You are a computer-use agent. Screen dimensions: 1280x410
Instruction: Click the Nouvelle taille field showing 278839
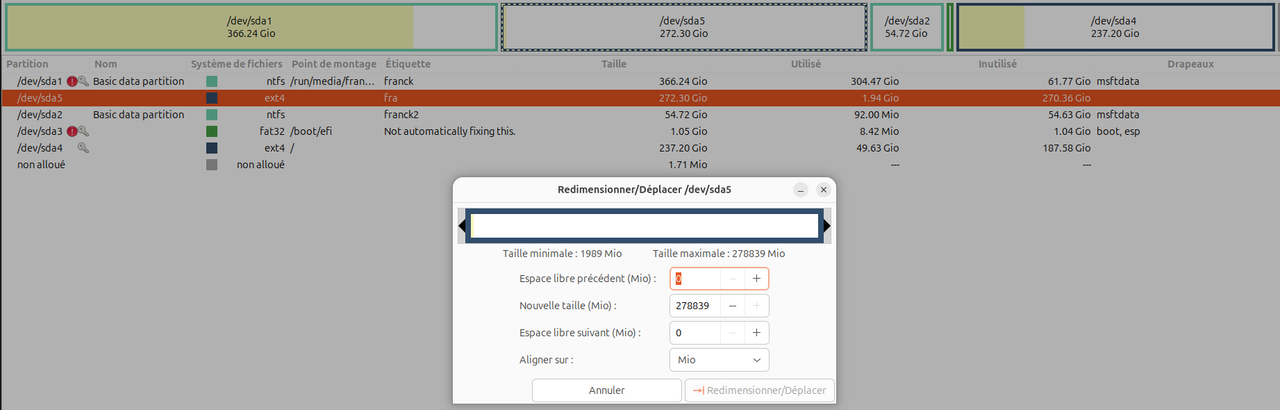(694, 306)
